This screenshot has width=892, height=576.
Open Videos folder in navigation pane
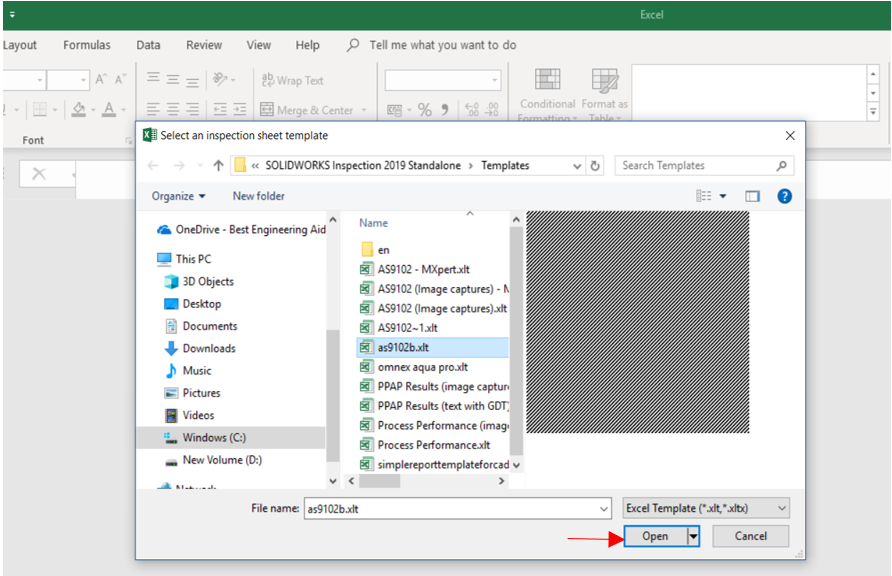[x=189, y=415]
